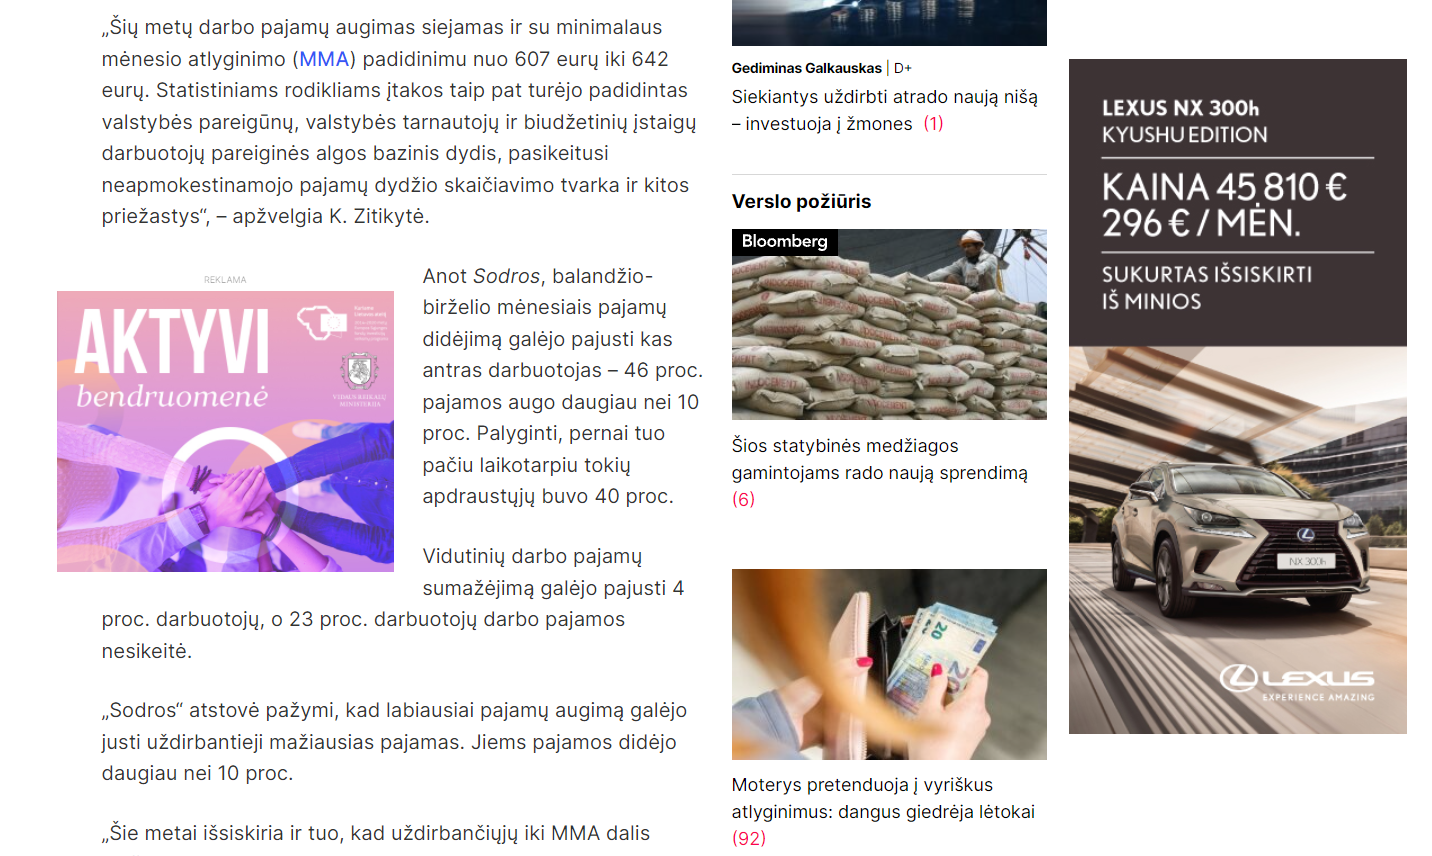Screen dimensions: 1432x856
Task: Open article Siekiantys uždirbti atrado naują nišą
Action: [884, 110]
